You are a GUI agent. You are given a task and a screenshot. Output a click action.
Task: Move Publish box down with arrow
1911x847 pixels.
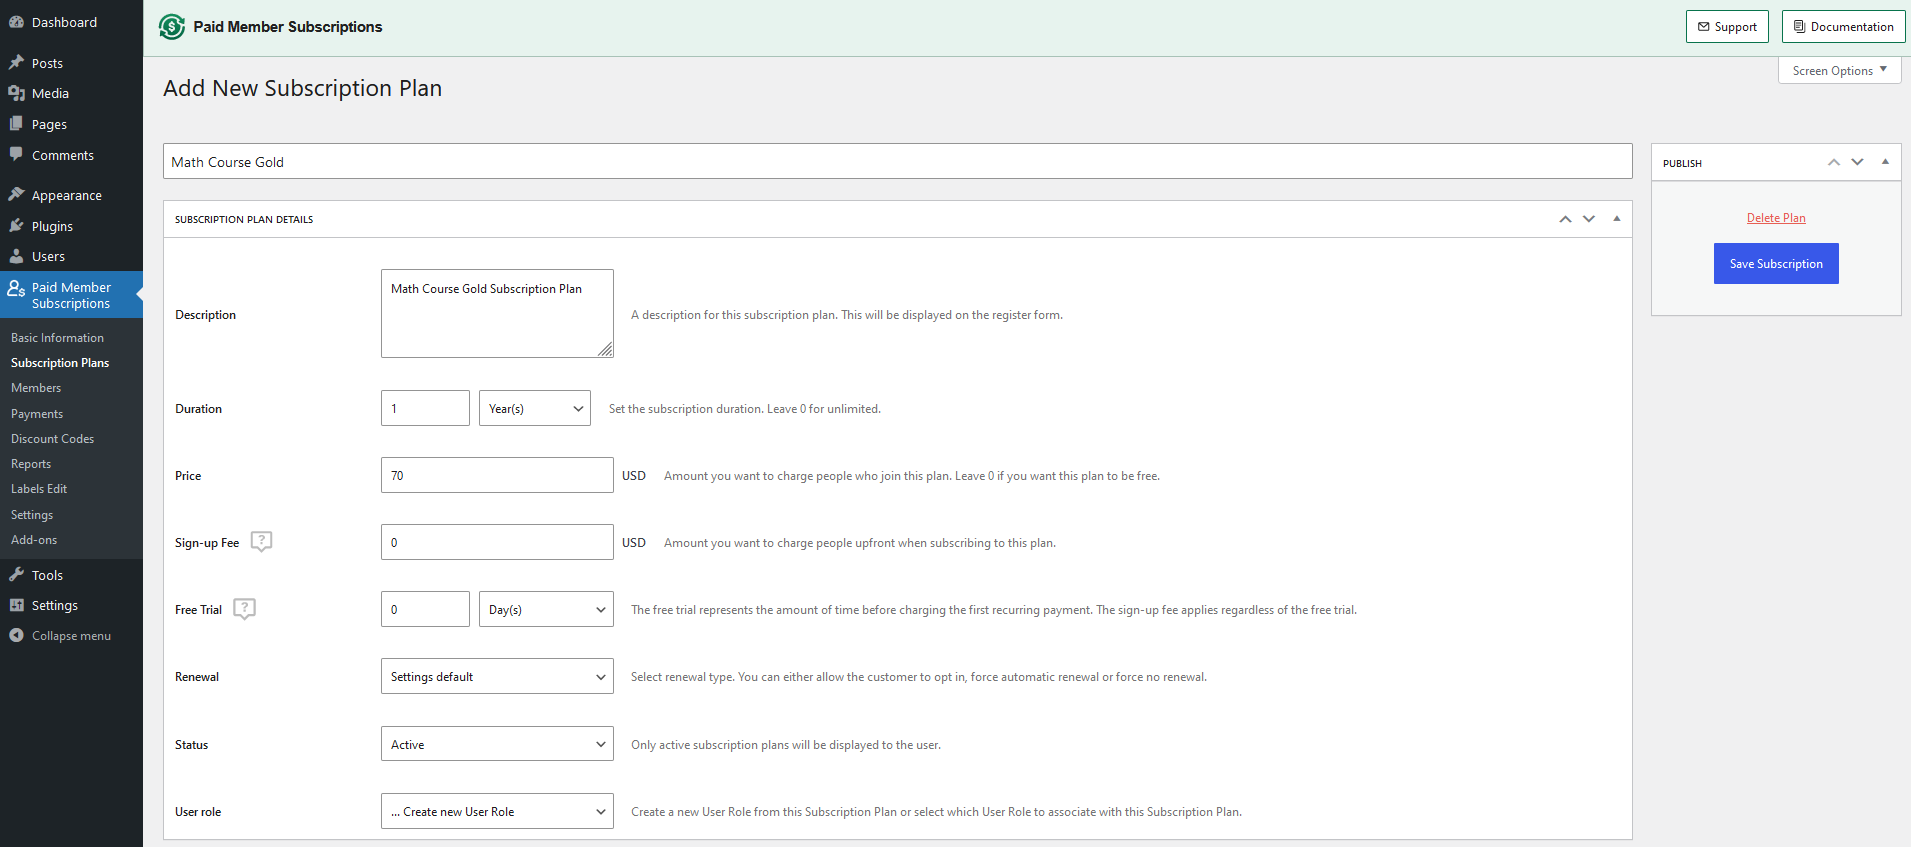tap(1857, 162)
